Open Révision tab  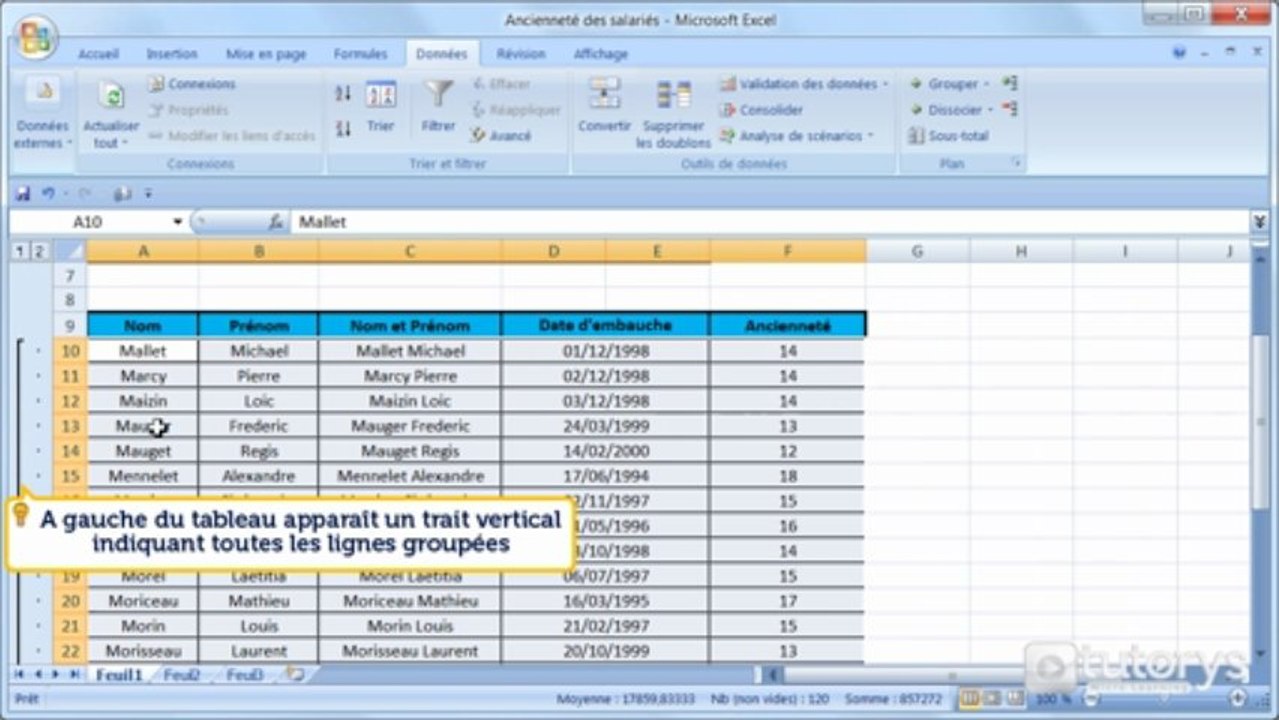click(521, 54)
